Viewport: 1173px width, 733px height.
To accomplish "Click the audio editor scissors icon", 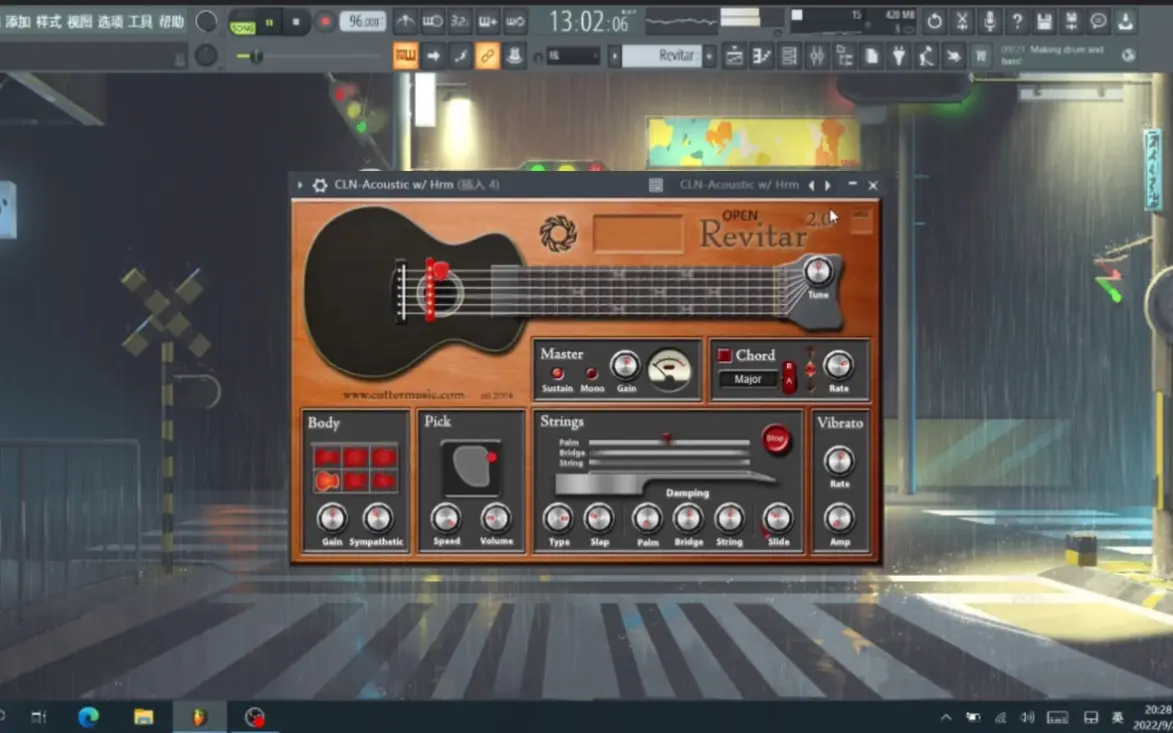I will [962, 22].
